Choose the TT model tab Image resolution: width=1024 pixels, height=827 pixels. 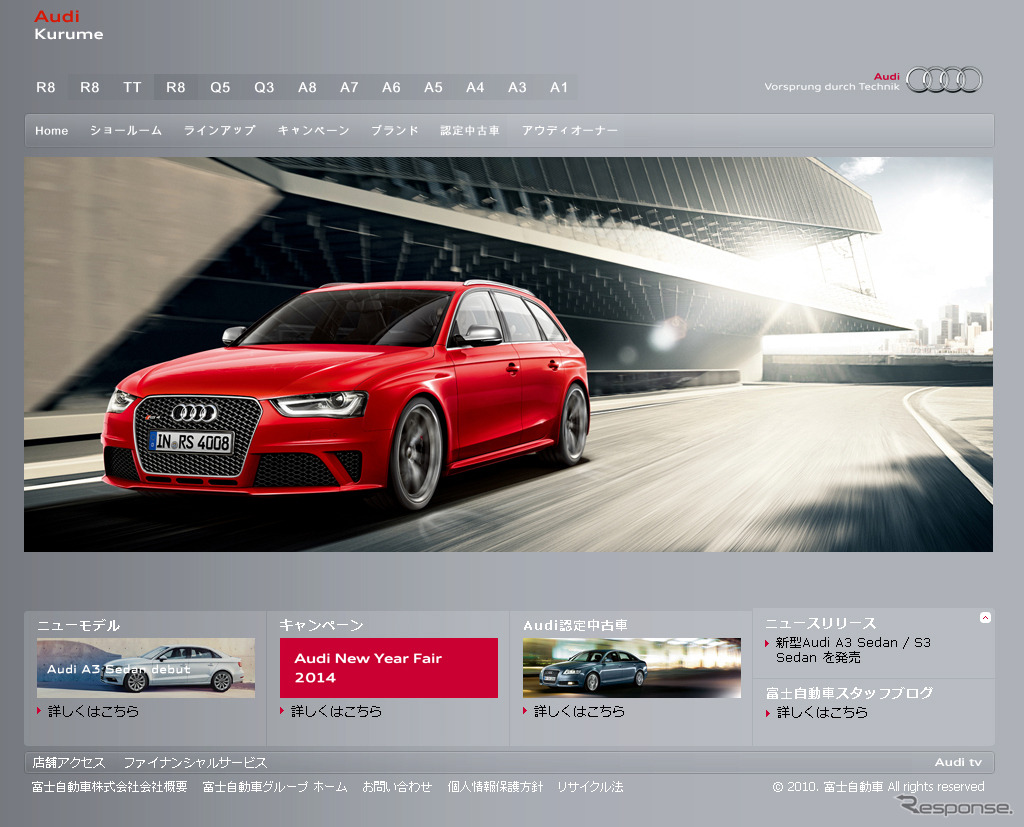pyautogui.click(x=132, y=88)
